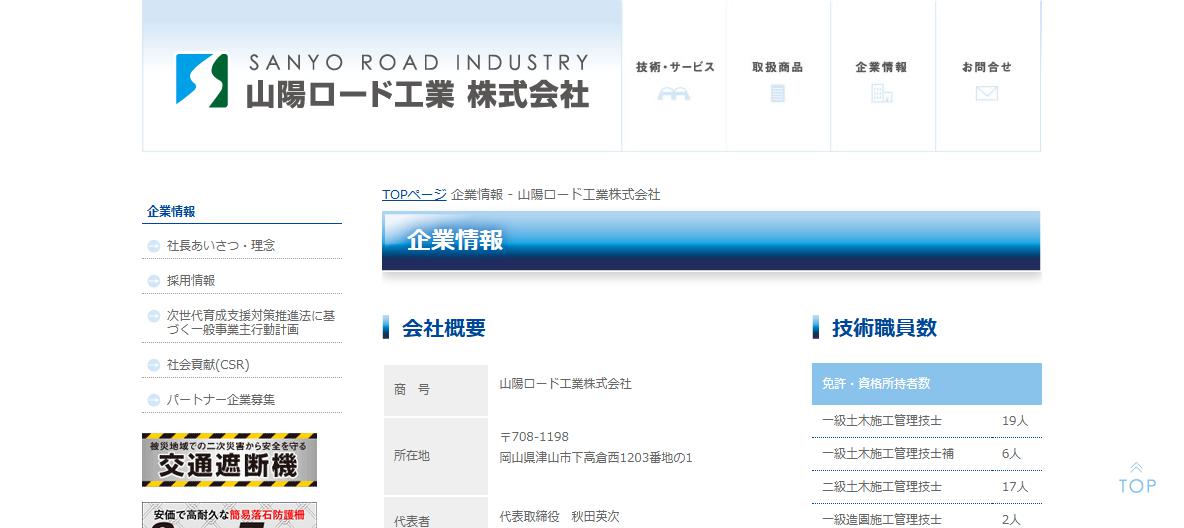1184x528 pixels.
Task: Click bullet icon beside 社長あいさつ・理念
Action: click(x=153, y=246)
